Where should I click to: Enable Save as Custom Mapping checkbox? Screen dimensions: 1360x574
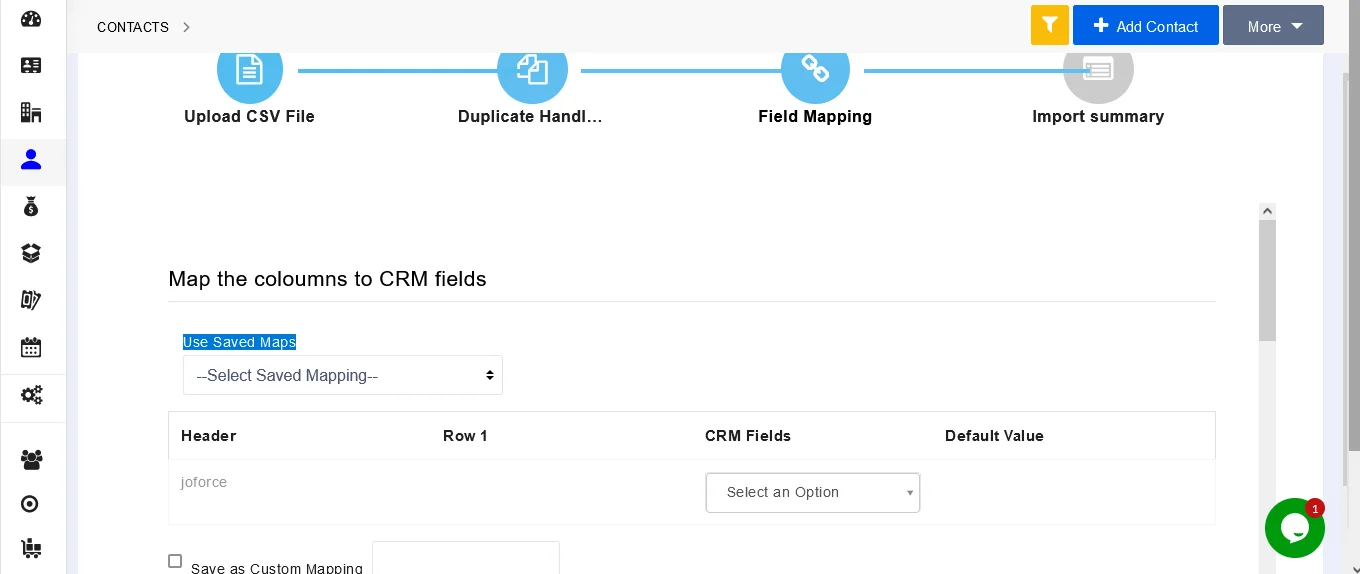point(175,562)
